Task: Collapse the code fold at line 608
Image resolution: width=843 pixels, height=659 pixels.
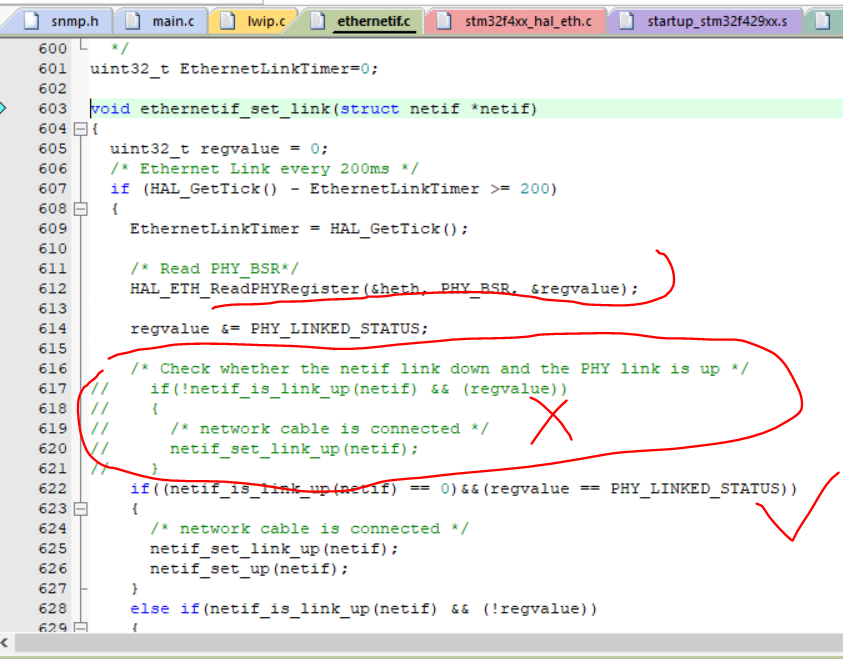Action: point(80,208)
